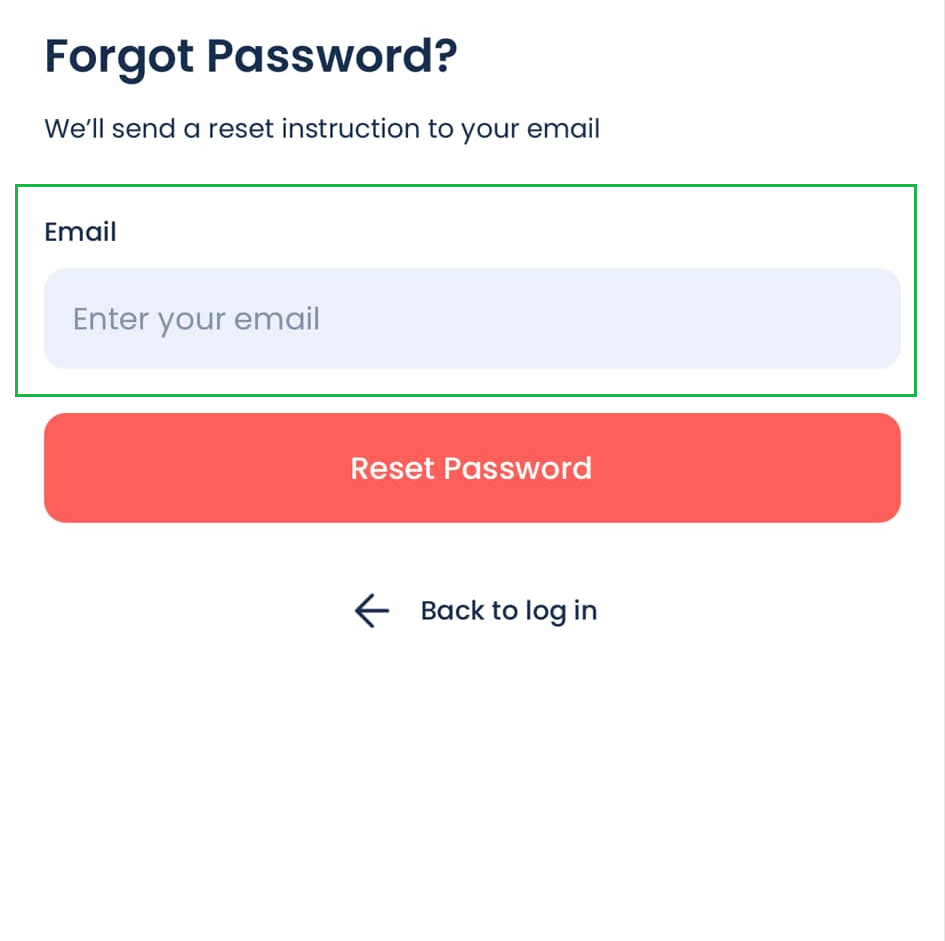Click the Reset Password button
The width and height of the screenshot is (945, 941).
472,468
